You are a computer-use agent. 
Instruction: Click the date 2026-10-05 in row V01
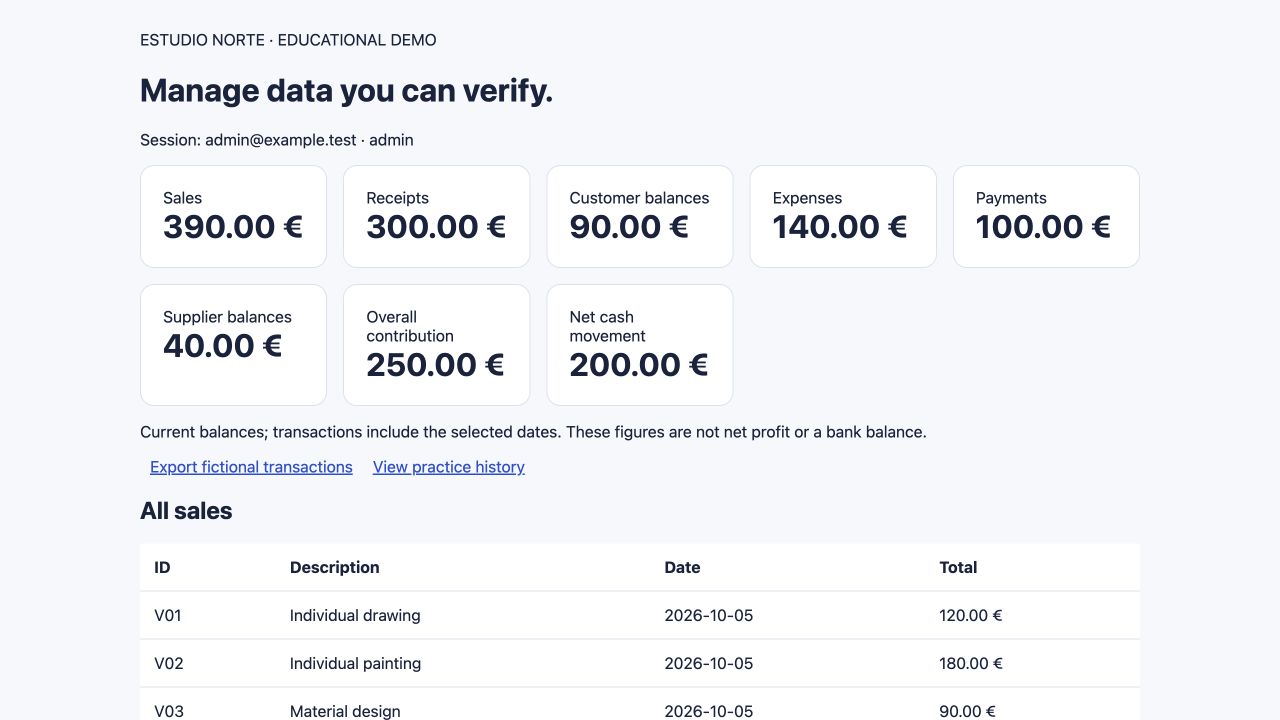(x=709, y=615)
